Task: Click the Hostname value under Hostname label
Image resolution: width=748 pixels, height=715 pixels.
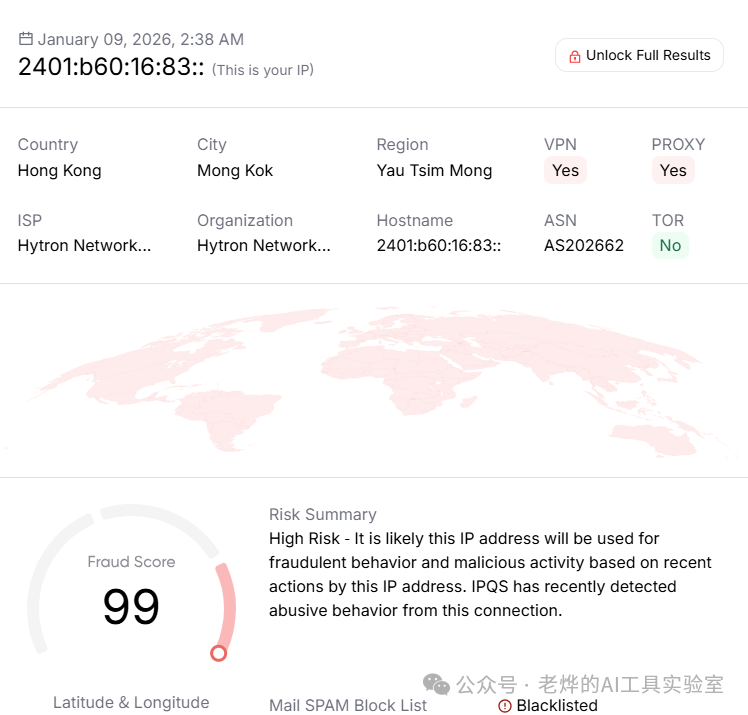Action: pos(439,245)
